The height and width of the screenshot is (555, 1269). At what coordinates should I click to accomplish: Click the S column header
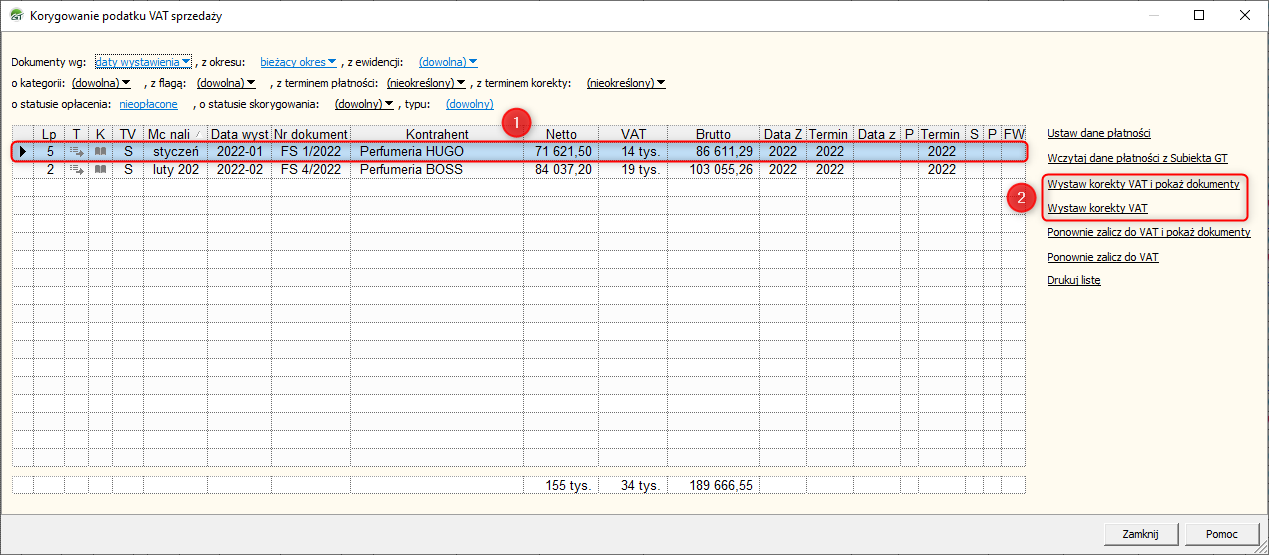pyautogui.click(x=974, y=134)
